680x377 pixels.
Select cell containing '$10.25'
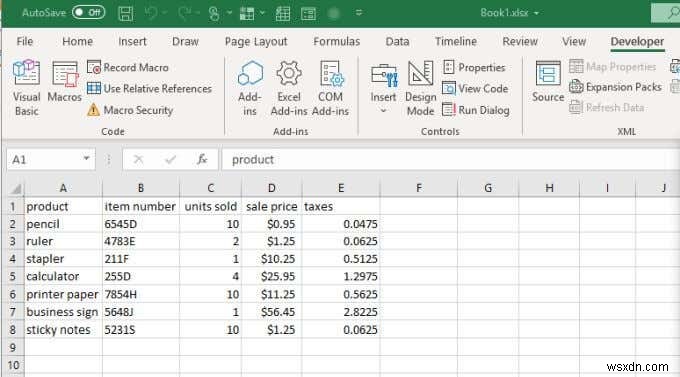pyautogui.click(x=271, y=259)
